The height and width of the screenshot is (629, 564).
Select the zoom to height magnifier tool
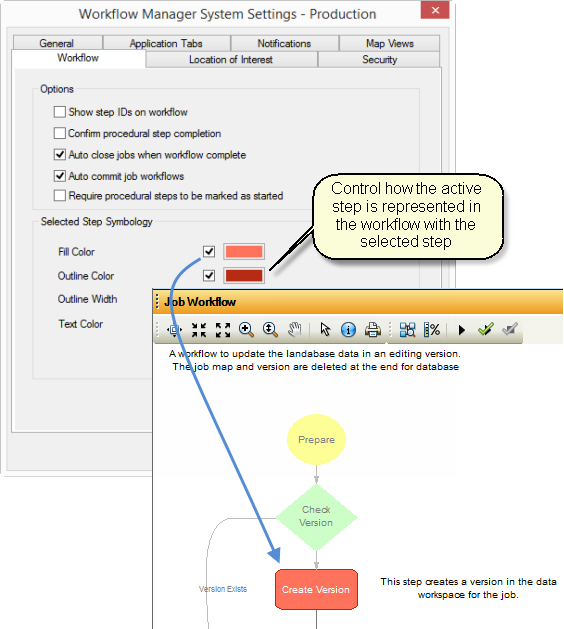tap(270, 330)
